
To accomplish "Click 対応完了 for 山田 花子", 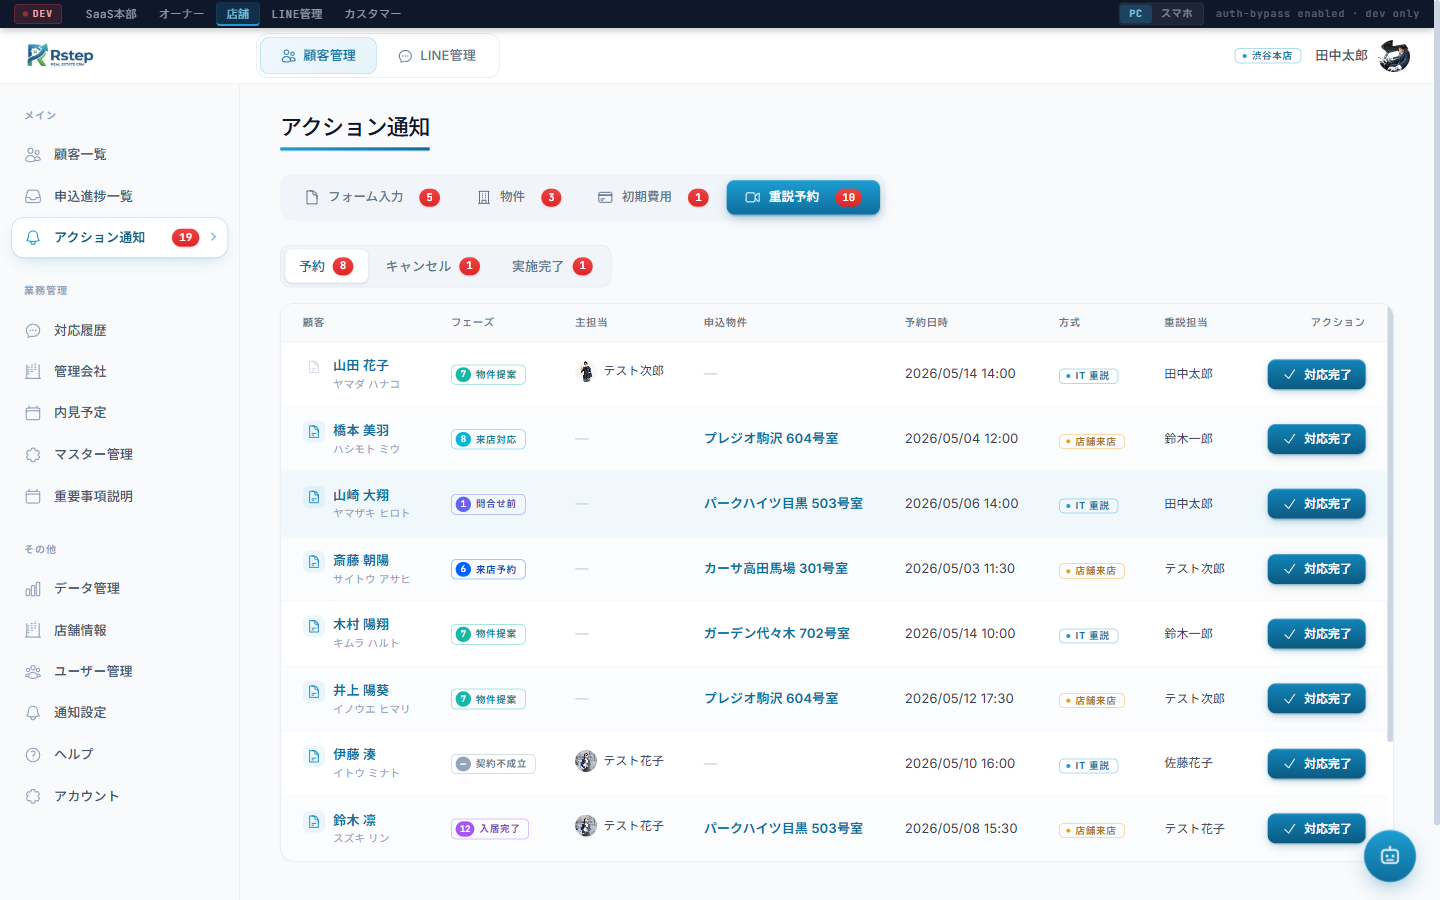I will (x=1316, y=374).
